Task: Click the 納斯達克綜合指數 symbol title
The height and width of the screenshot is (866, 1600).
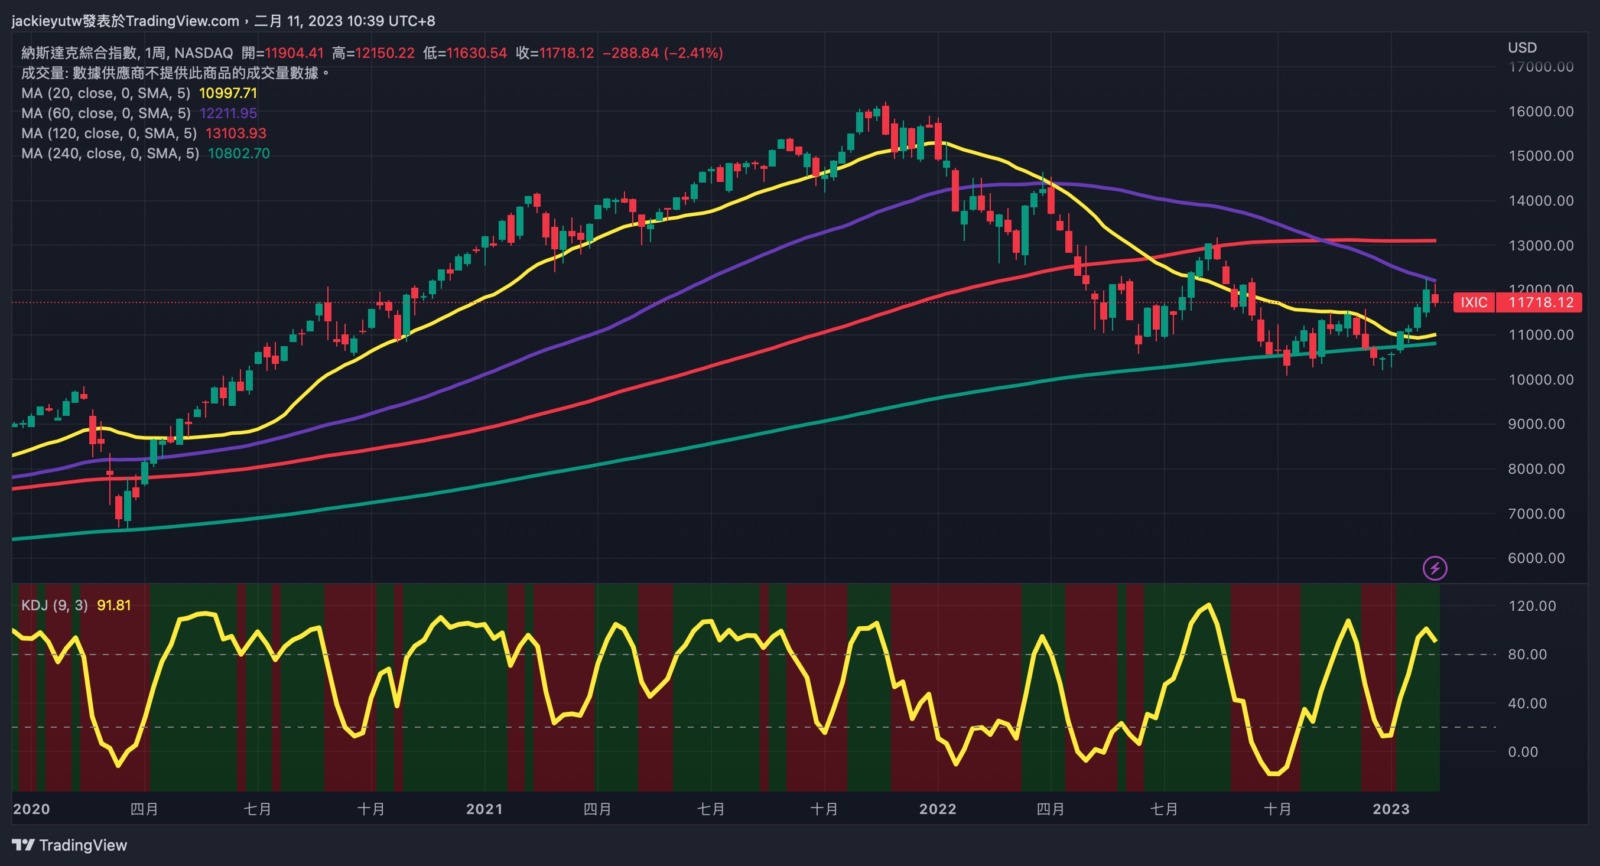Action: point(80,53)
